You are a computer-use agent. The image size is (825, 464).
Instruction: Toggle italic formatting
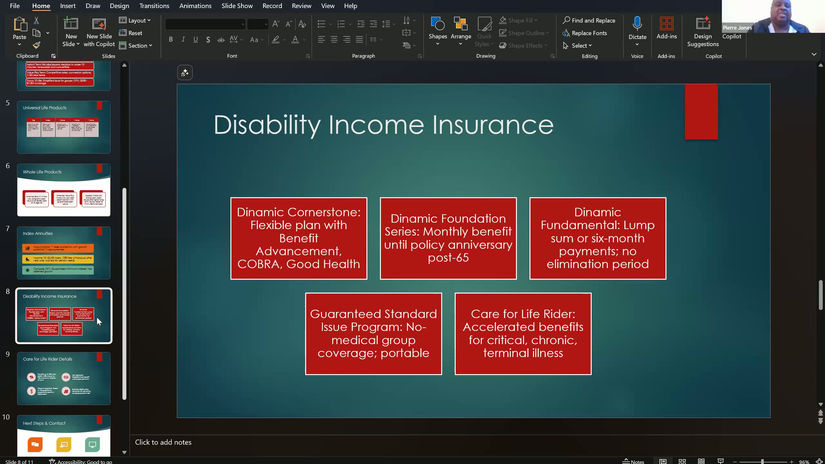tap(183, 40)
